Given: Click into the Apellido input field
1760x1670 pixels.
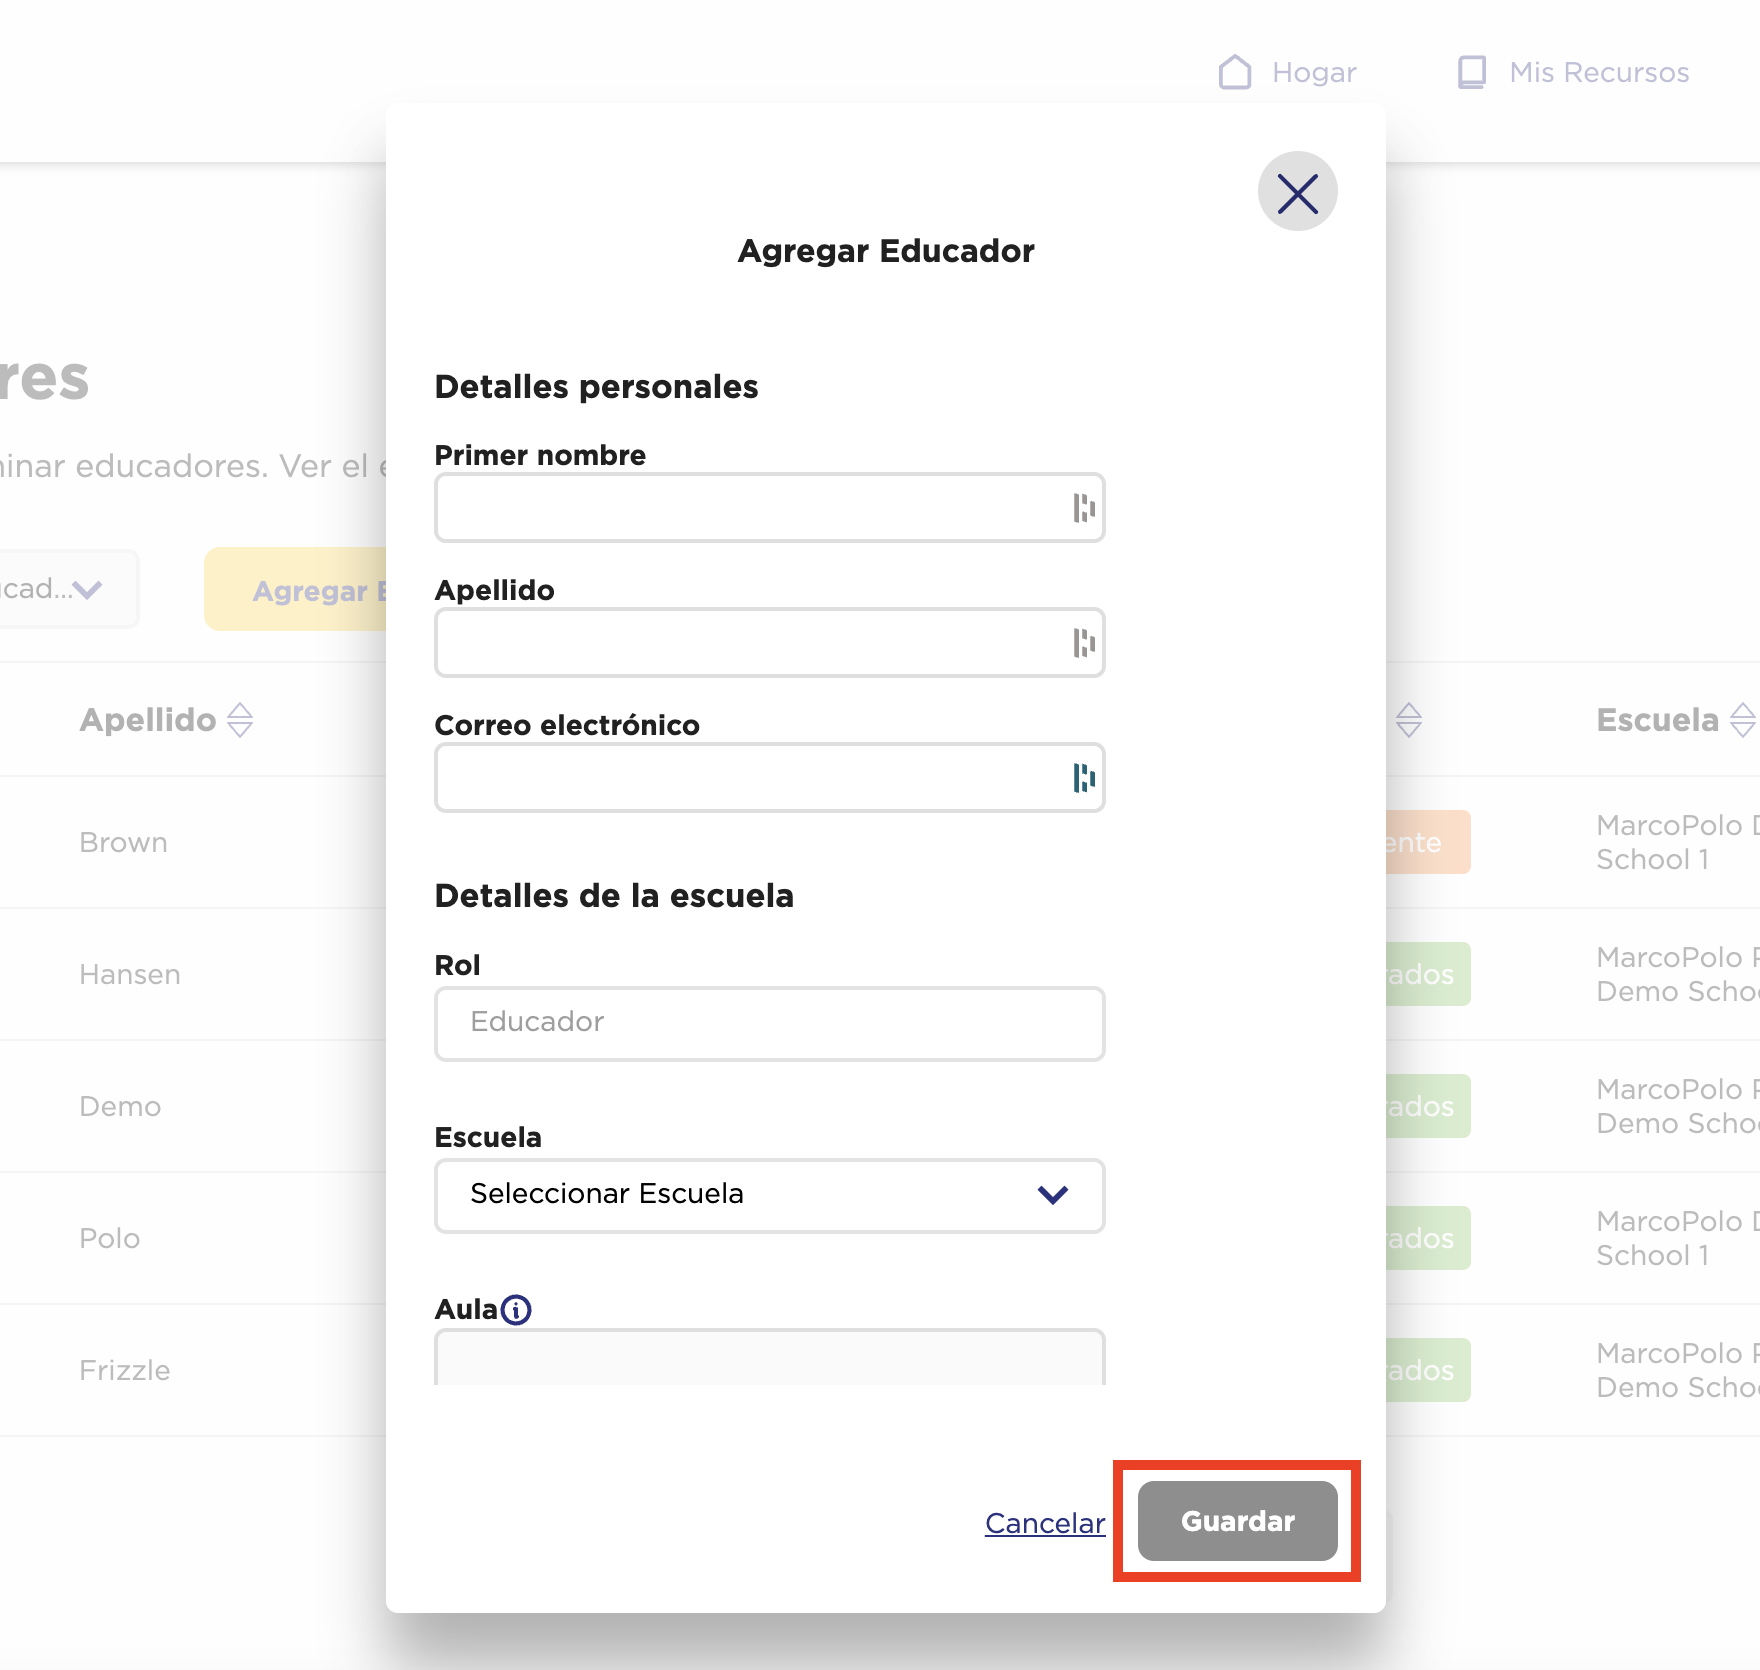Looking at the screenshot, I should 750,643.
